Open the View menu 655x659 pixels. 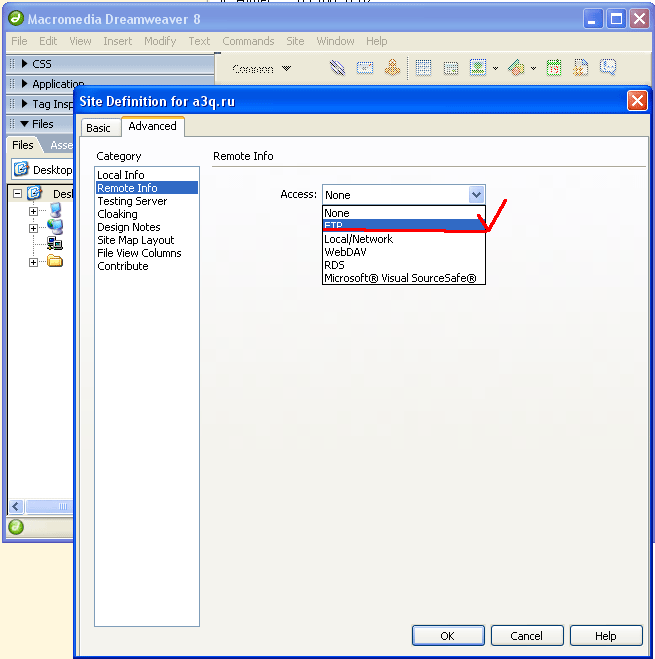point(80,41)
